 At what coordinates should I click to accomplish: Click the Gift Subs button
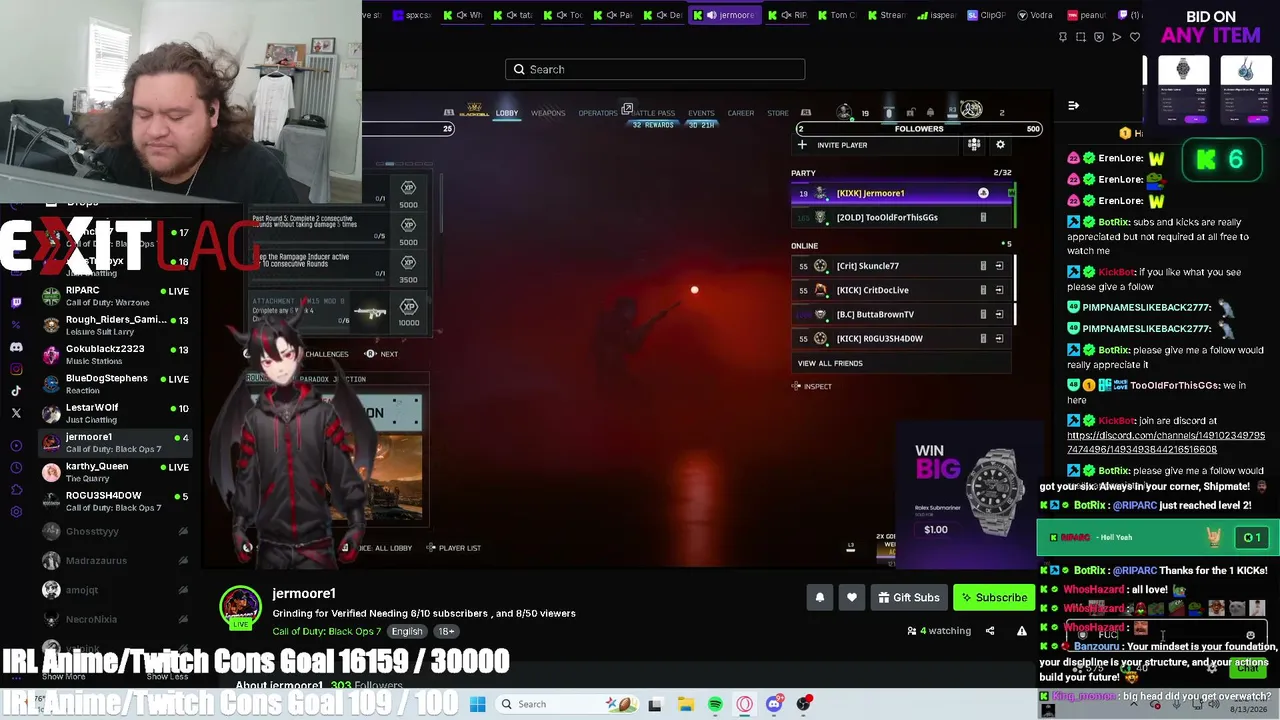909,598
